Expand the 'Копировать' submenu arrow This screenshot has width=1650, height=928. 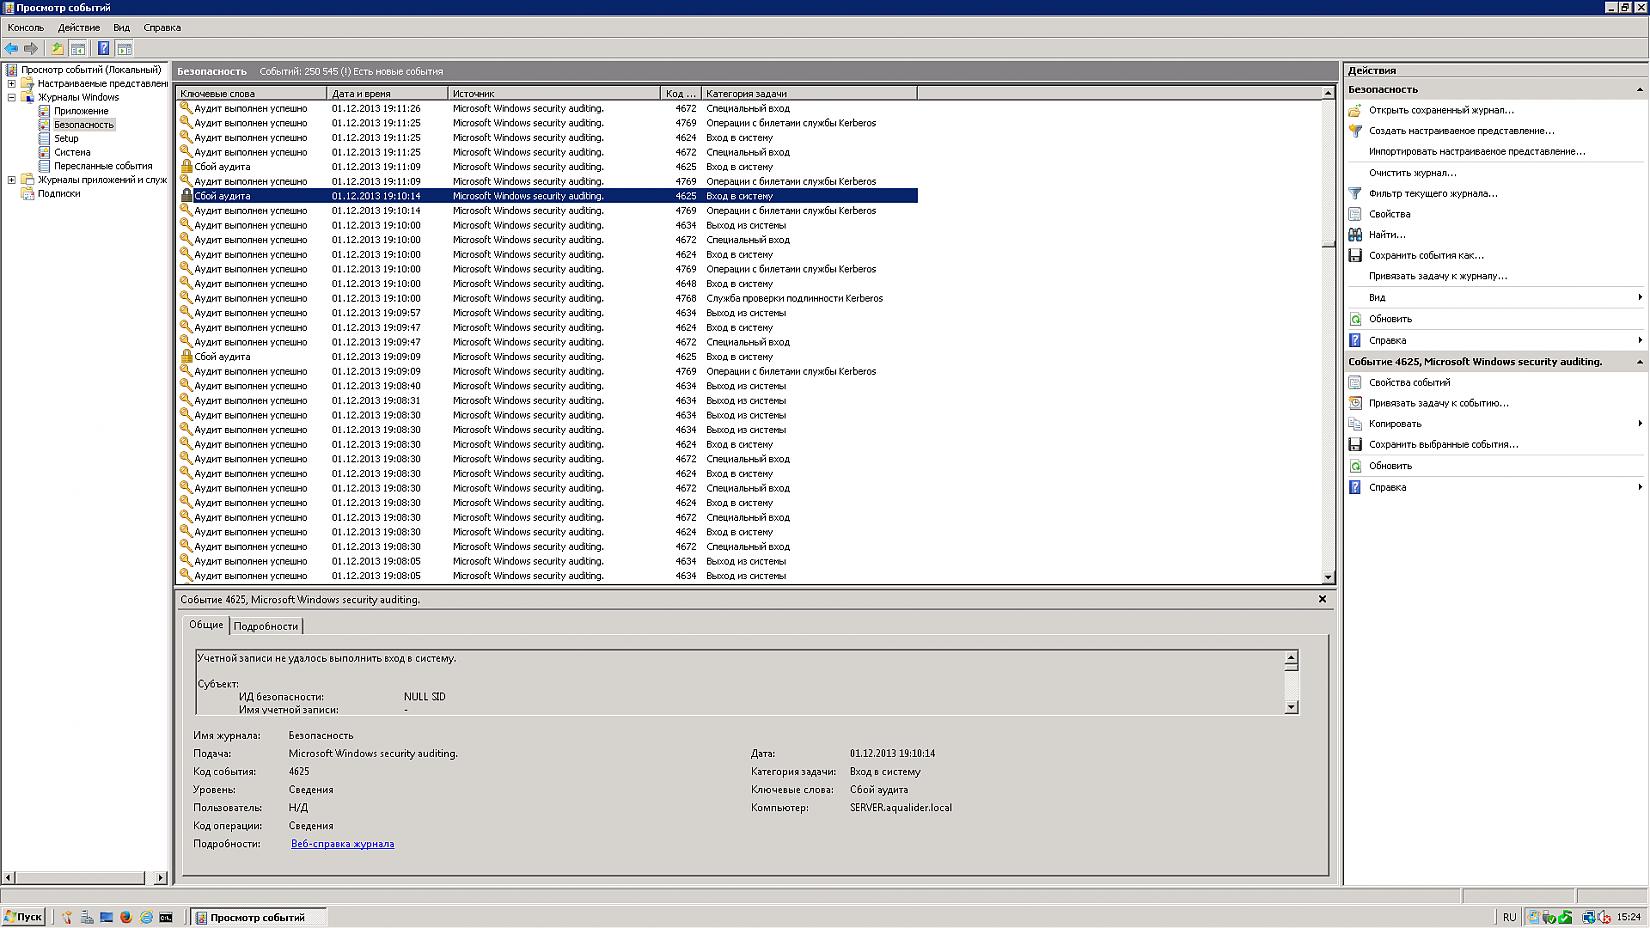point(1640,424)
